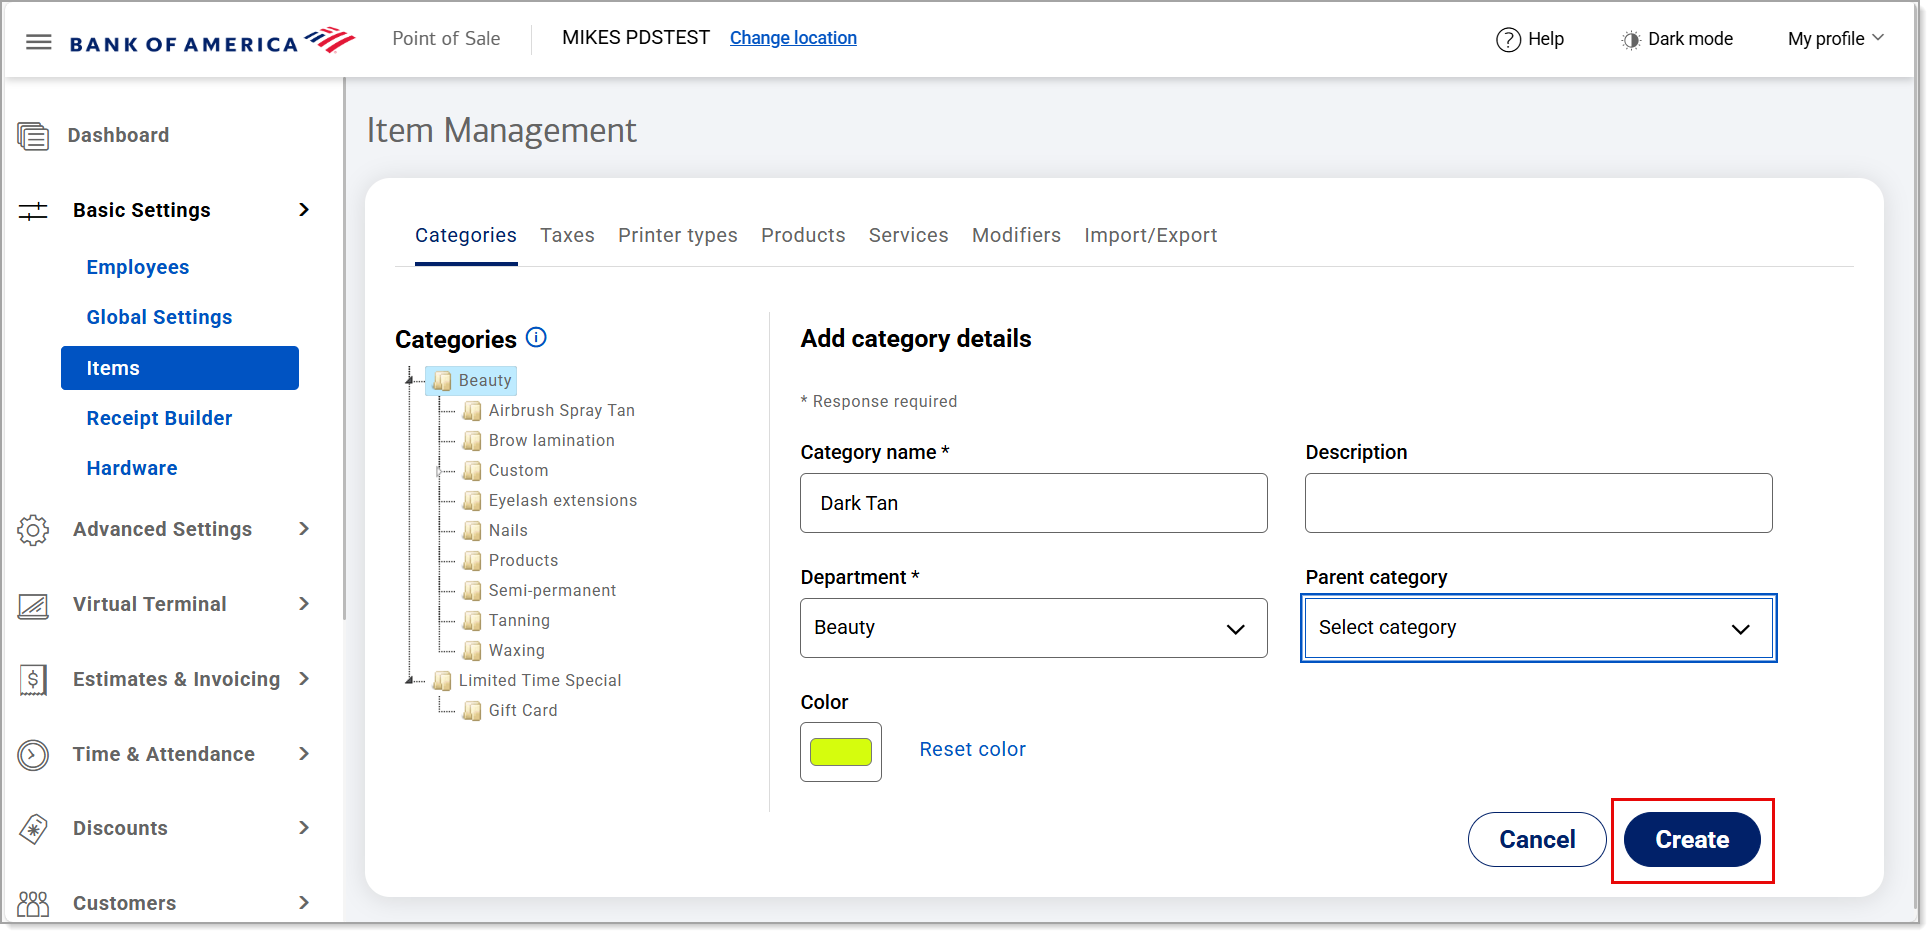Expand the Virtual Terminal chevron
The image size is (1932, 936).
point(304,604)
